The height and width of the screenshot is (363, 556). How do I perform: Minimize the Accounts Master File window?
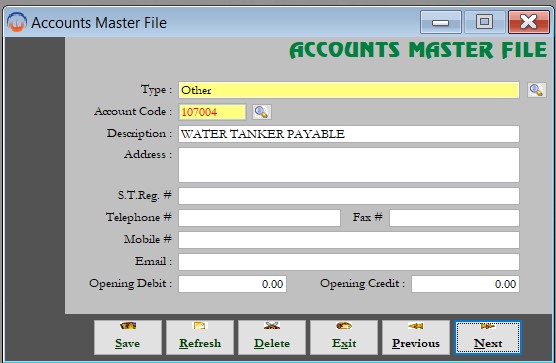pos(441,22)
